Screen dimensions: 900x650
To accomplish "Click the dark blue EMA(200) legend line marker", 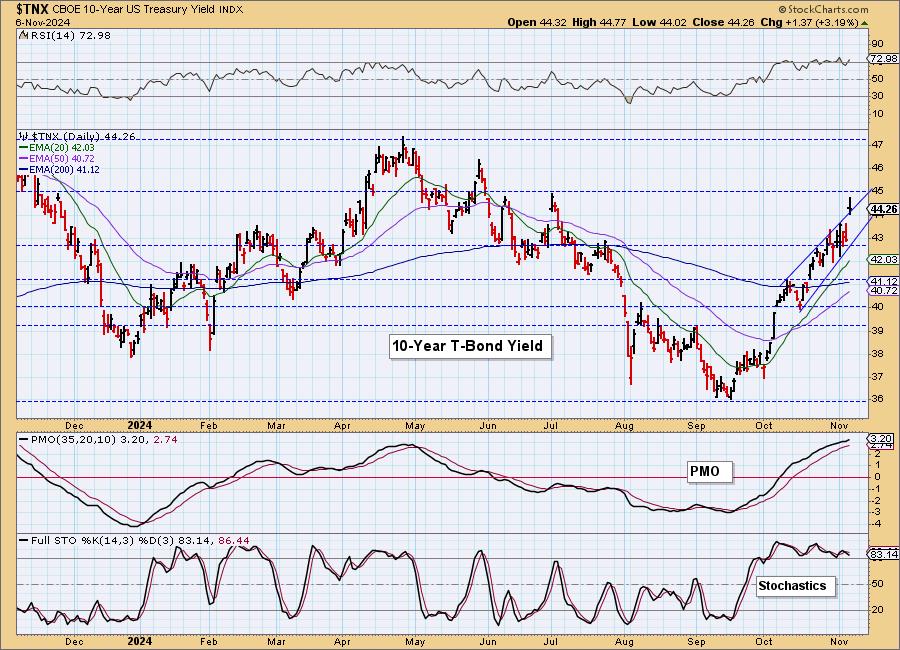I will 24,169.
